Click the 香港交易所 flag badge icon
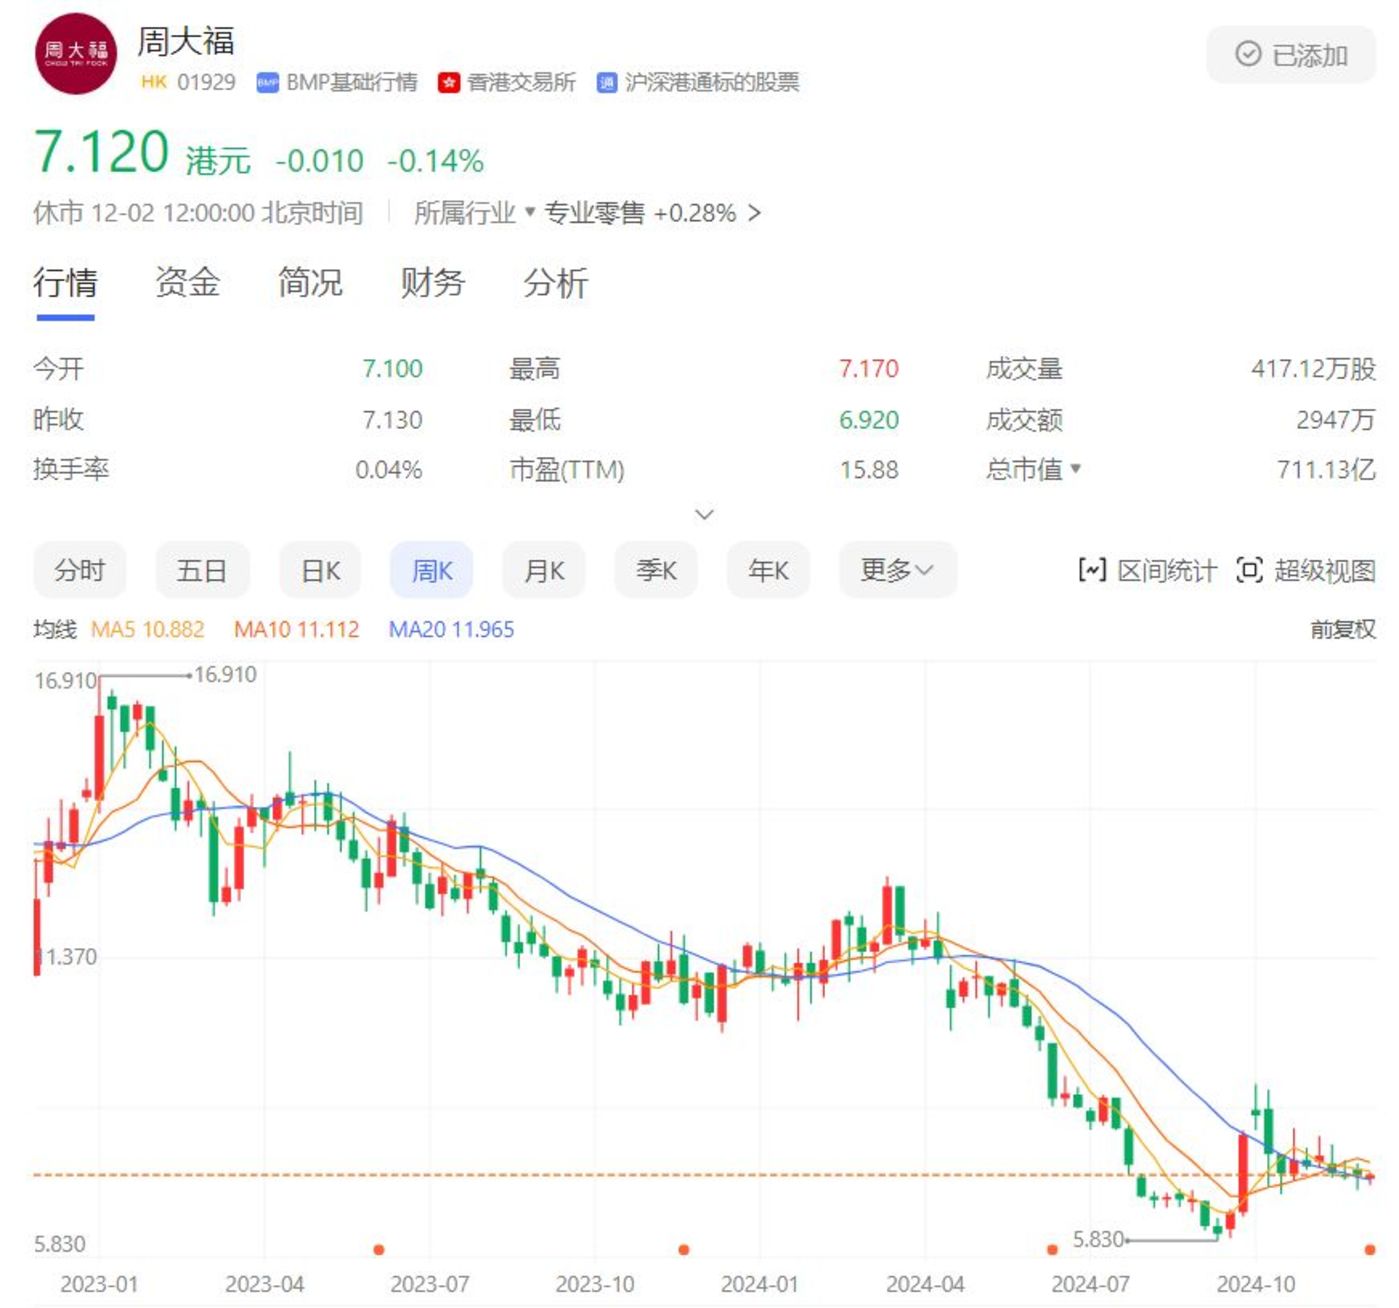The image size is (1399, 1308). point(449,83)
